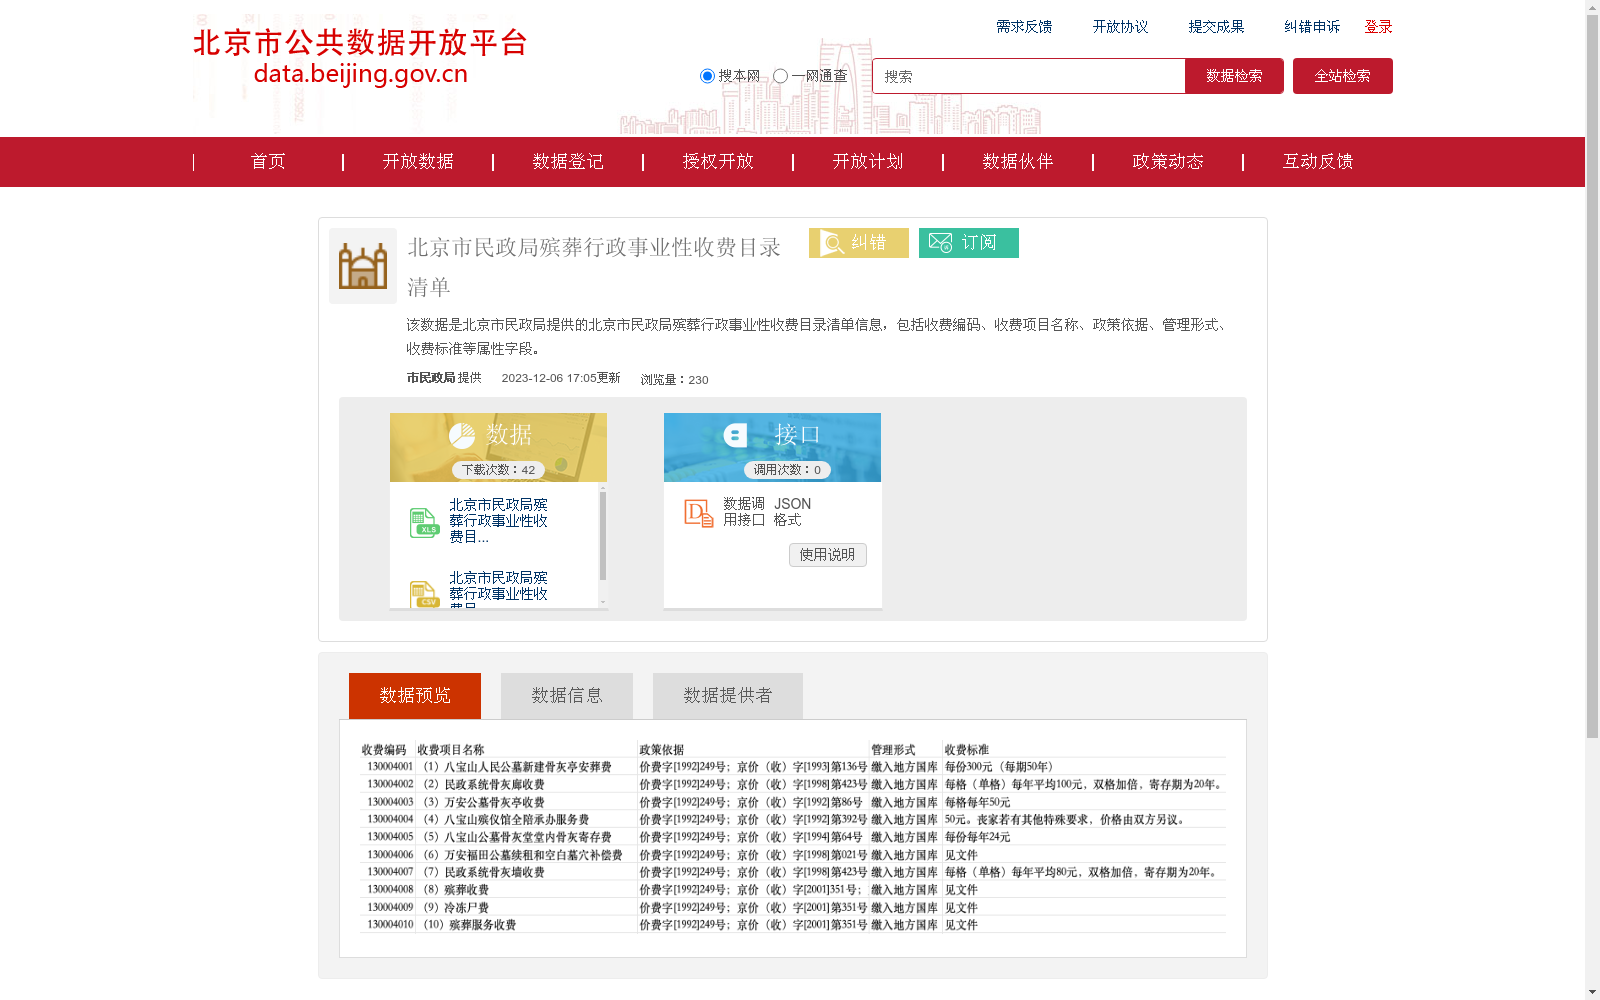The image size is (1600, 1000).
Task: Click the pie chart icon in 数据 card
Action: pyautogui.click(x=462, y=435)
